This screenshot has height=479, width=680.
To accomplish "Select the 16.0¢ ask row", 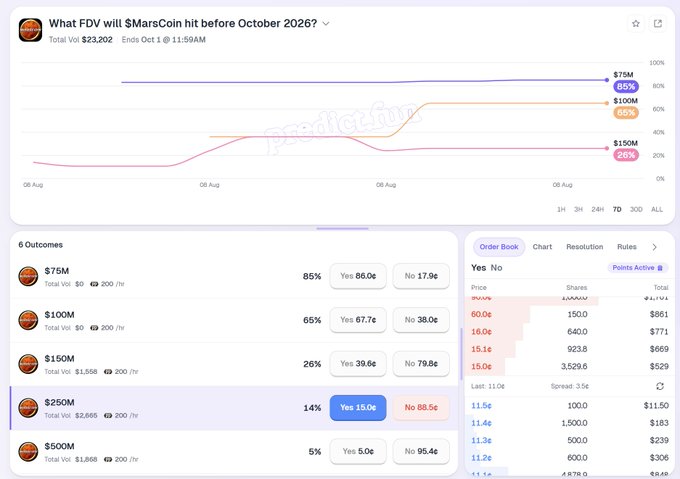I will (569, 332).
